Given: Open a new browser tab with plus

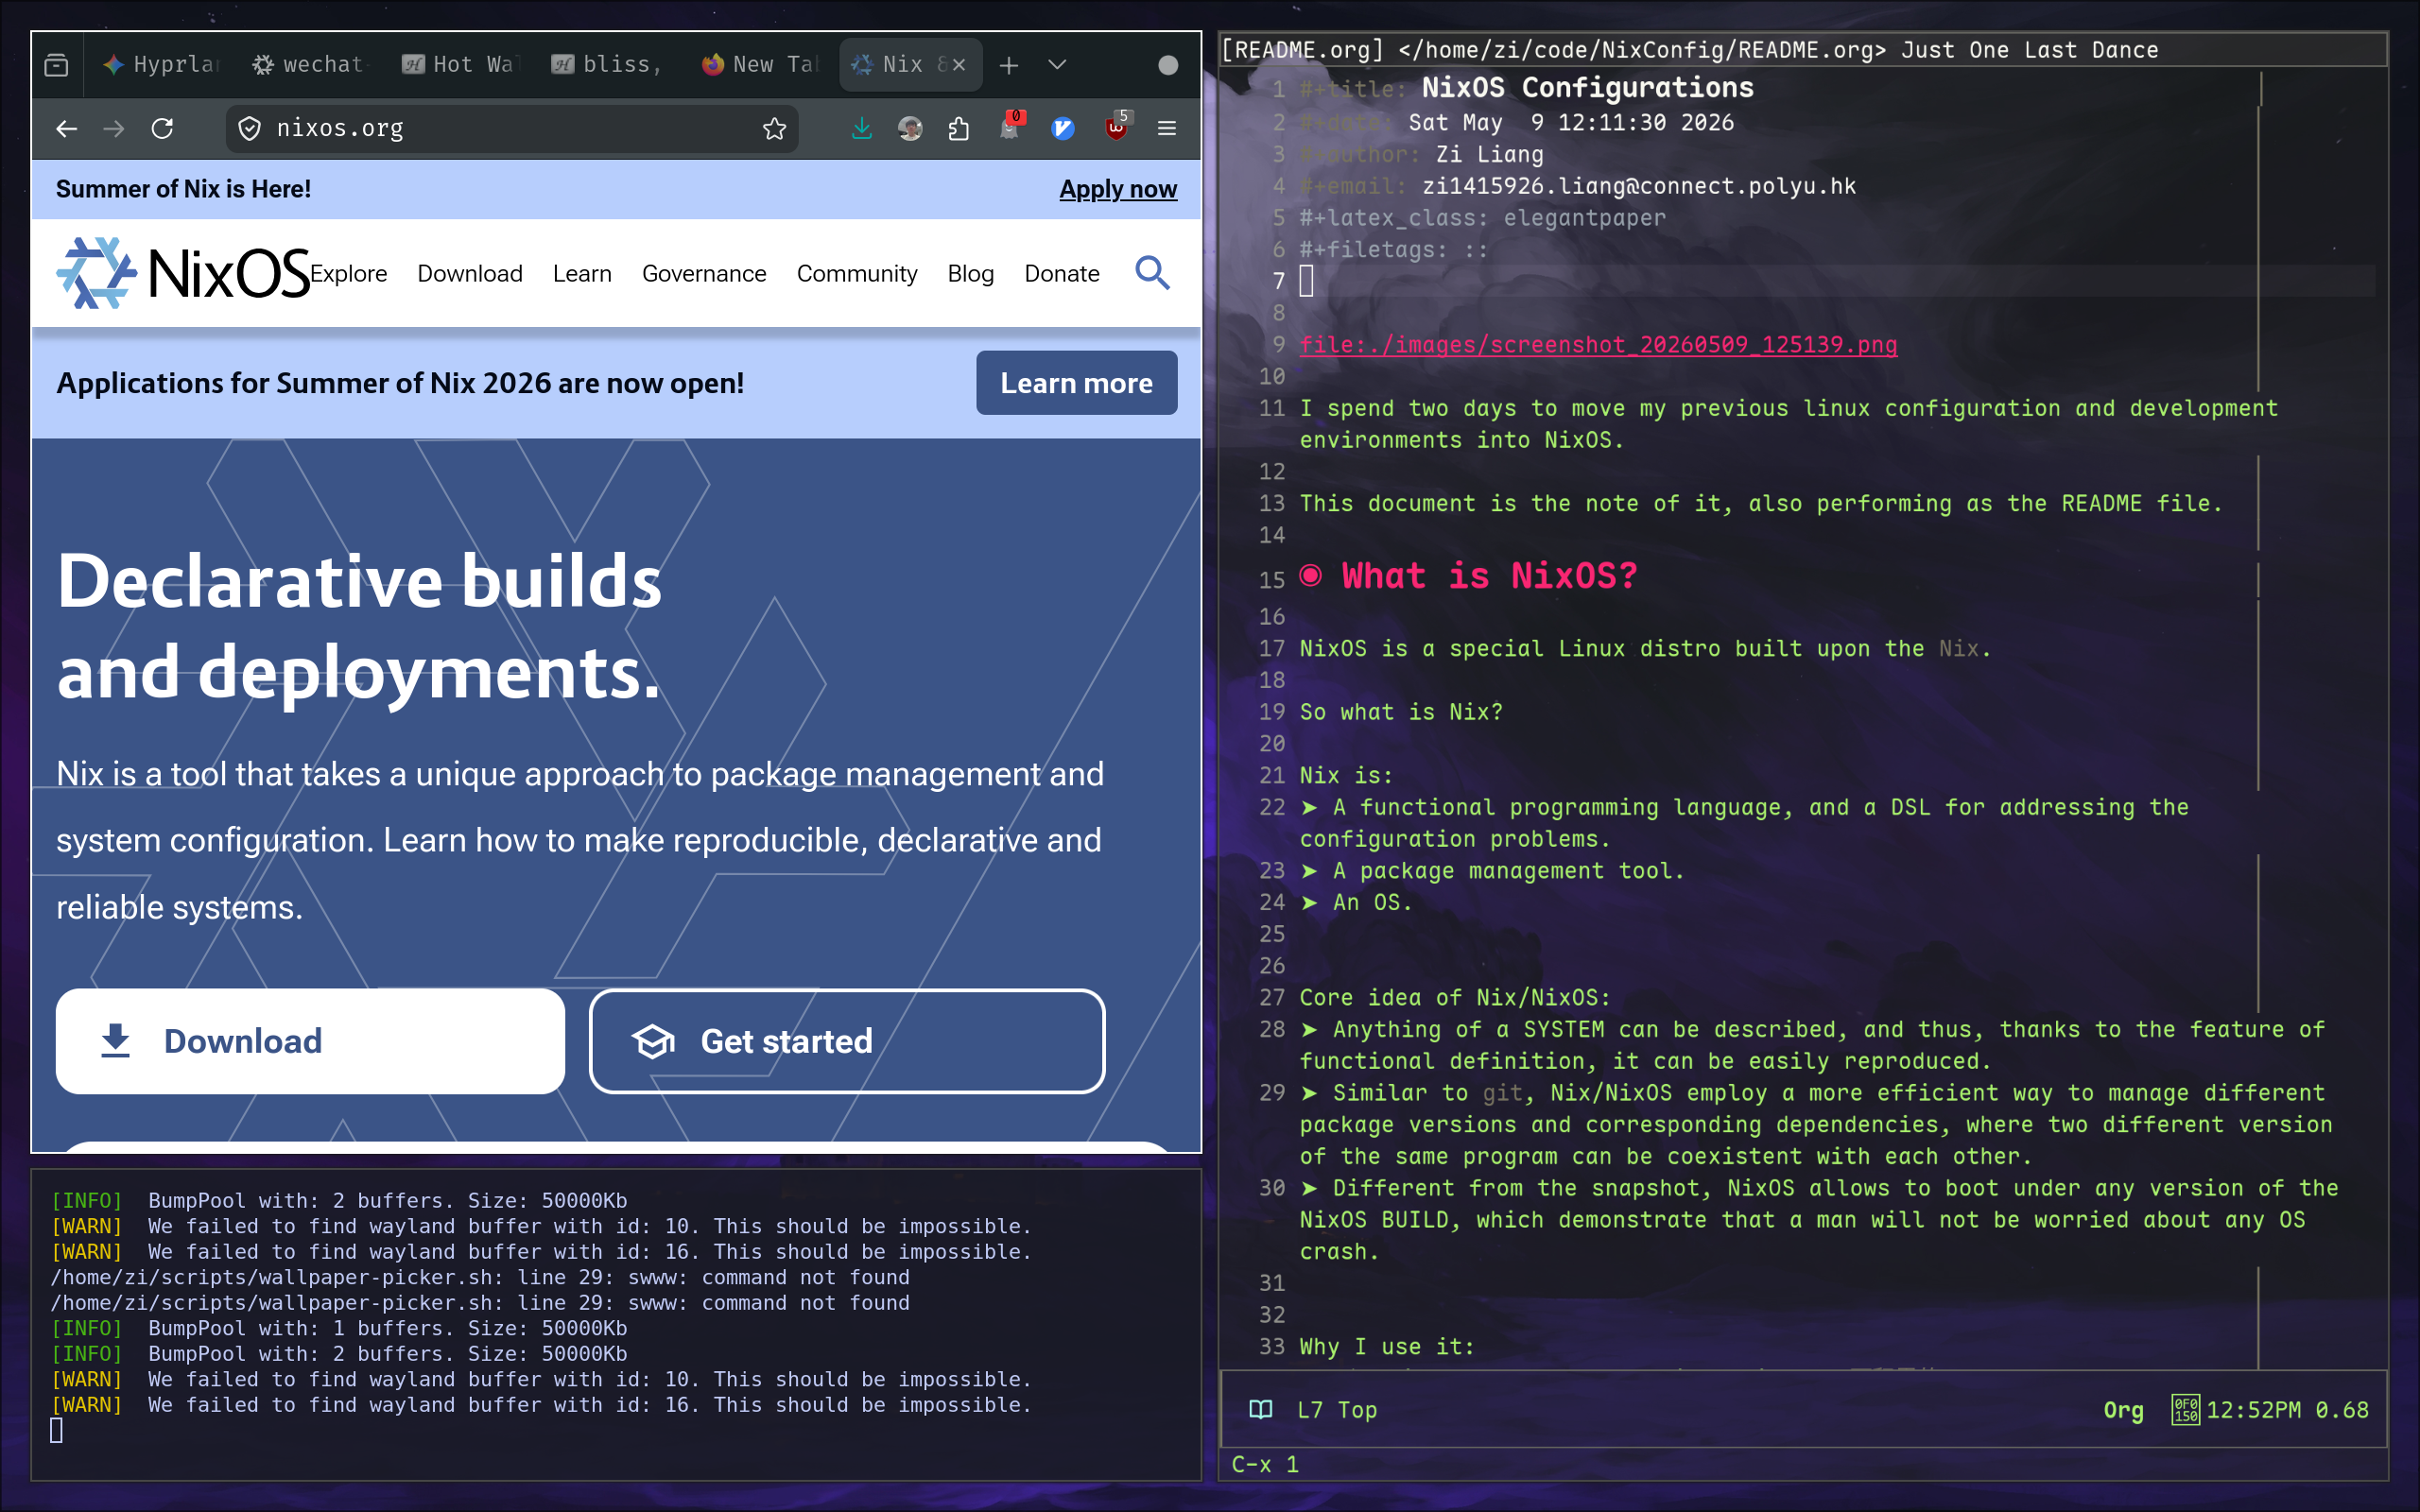Looking at the screenshot, I should pos(1009,65).
